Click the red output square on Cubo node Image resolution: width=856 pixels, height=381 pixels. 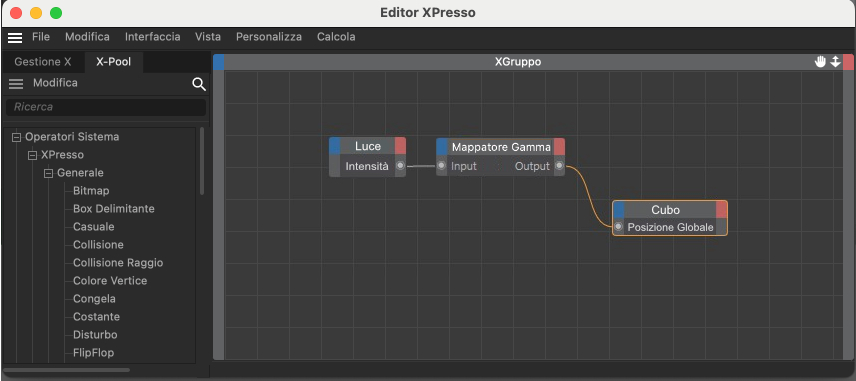(x=722, y=210)
